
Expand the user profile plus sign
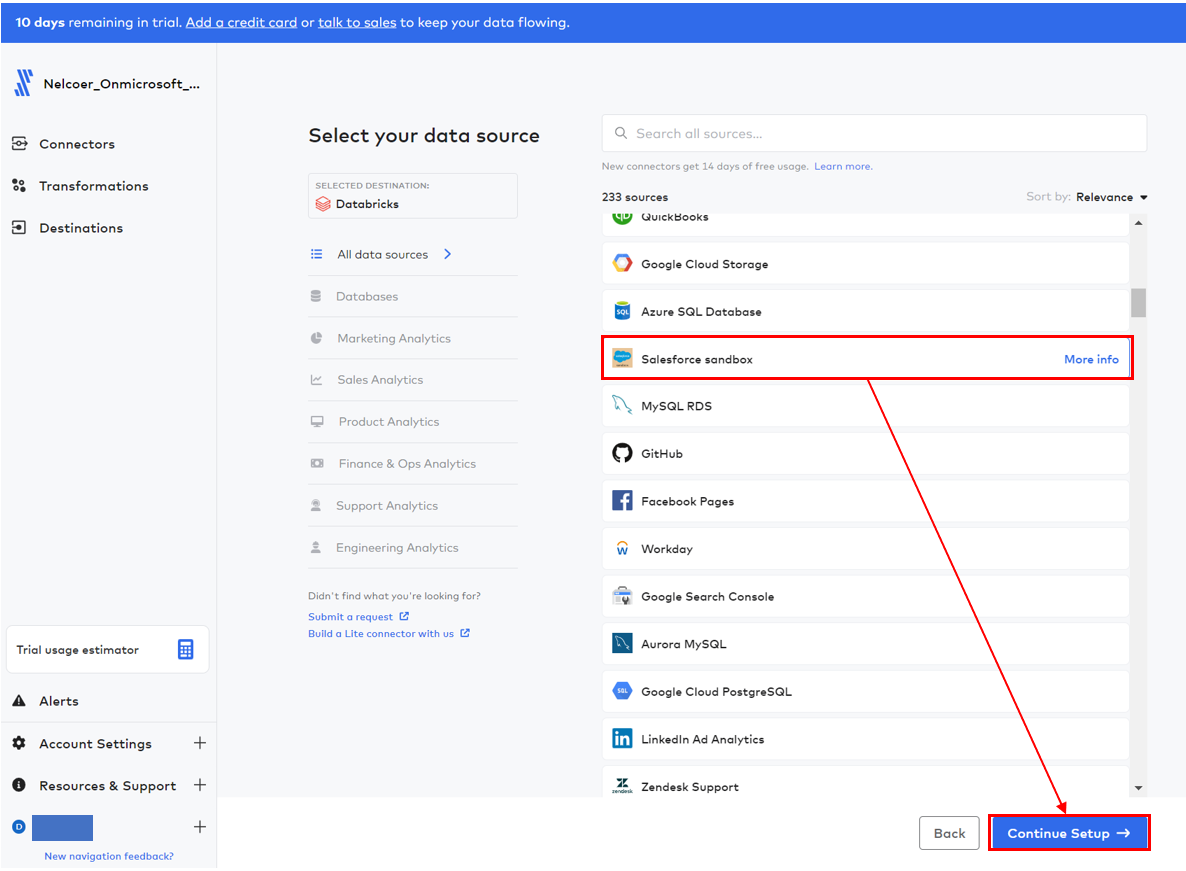click(200, 827)
